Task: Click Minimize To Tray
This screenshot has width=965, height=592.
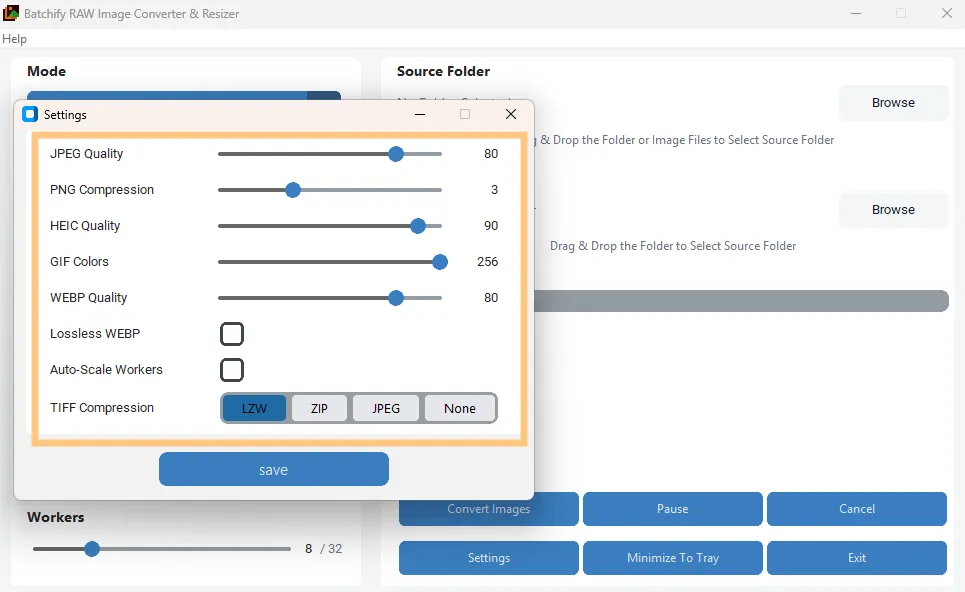Action: coord(671,557)
